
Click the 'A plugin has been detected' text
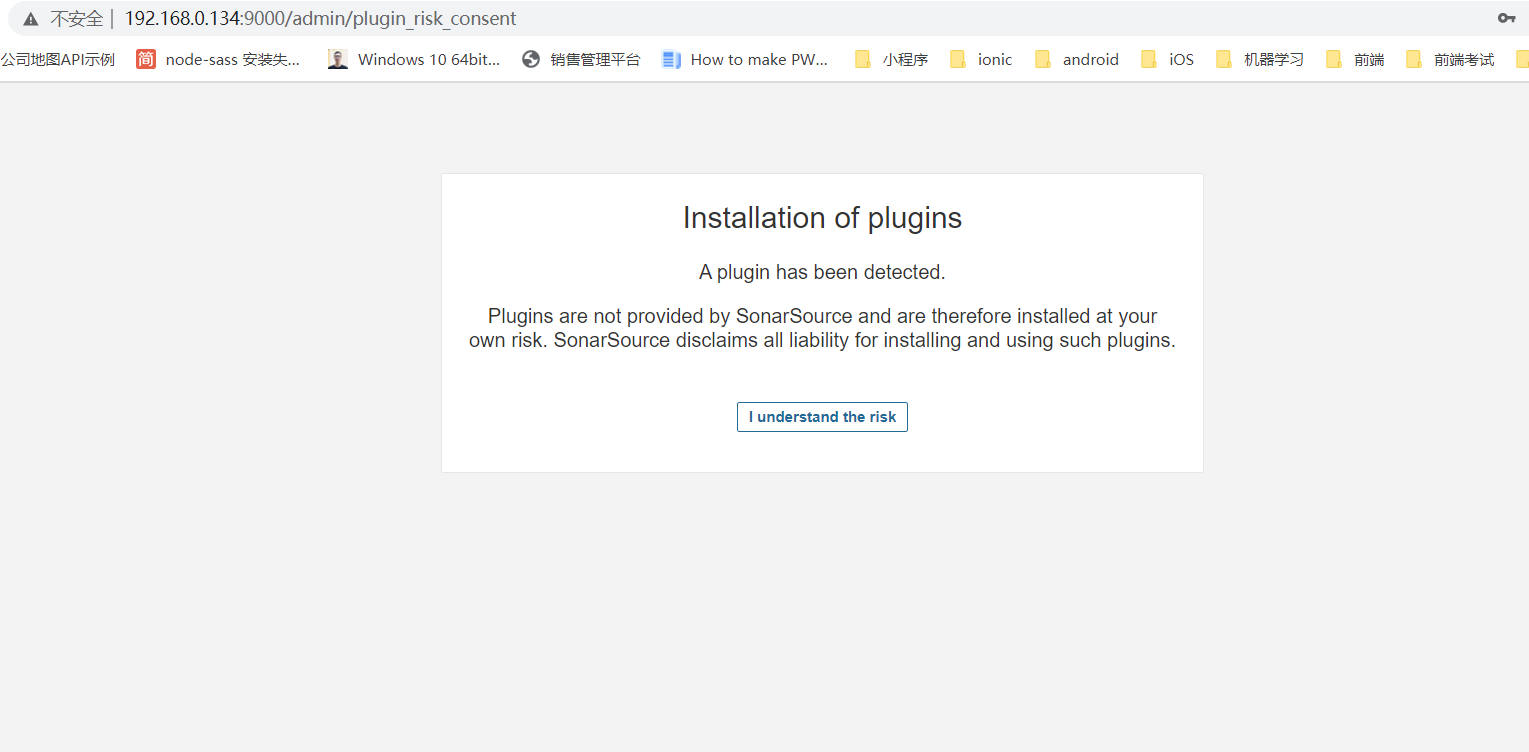pyautogui.click(x=822, y=272)
